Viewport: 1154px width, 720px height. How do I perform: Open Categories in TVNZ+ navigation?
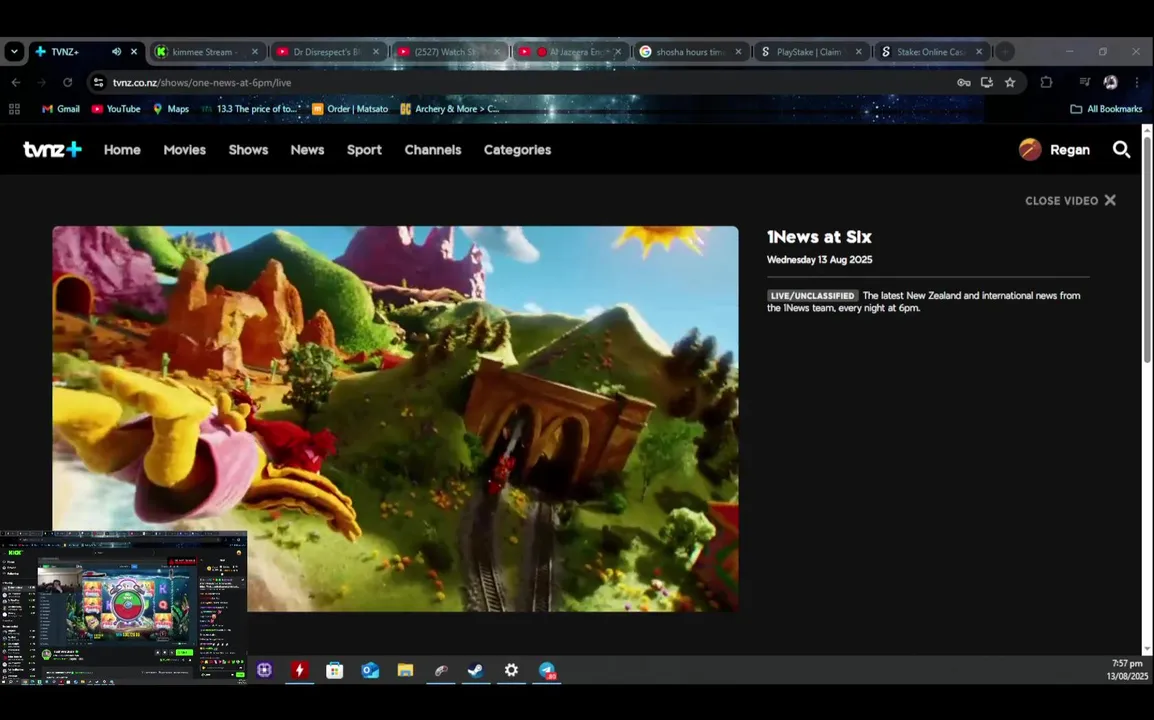(517, 149)
